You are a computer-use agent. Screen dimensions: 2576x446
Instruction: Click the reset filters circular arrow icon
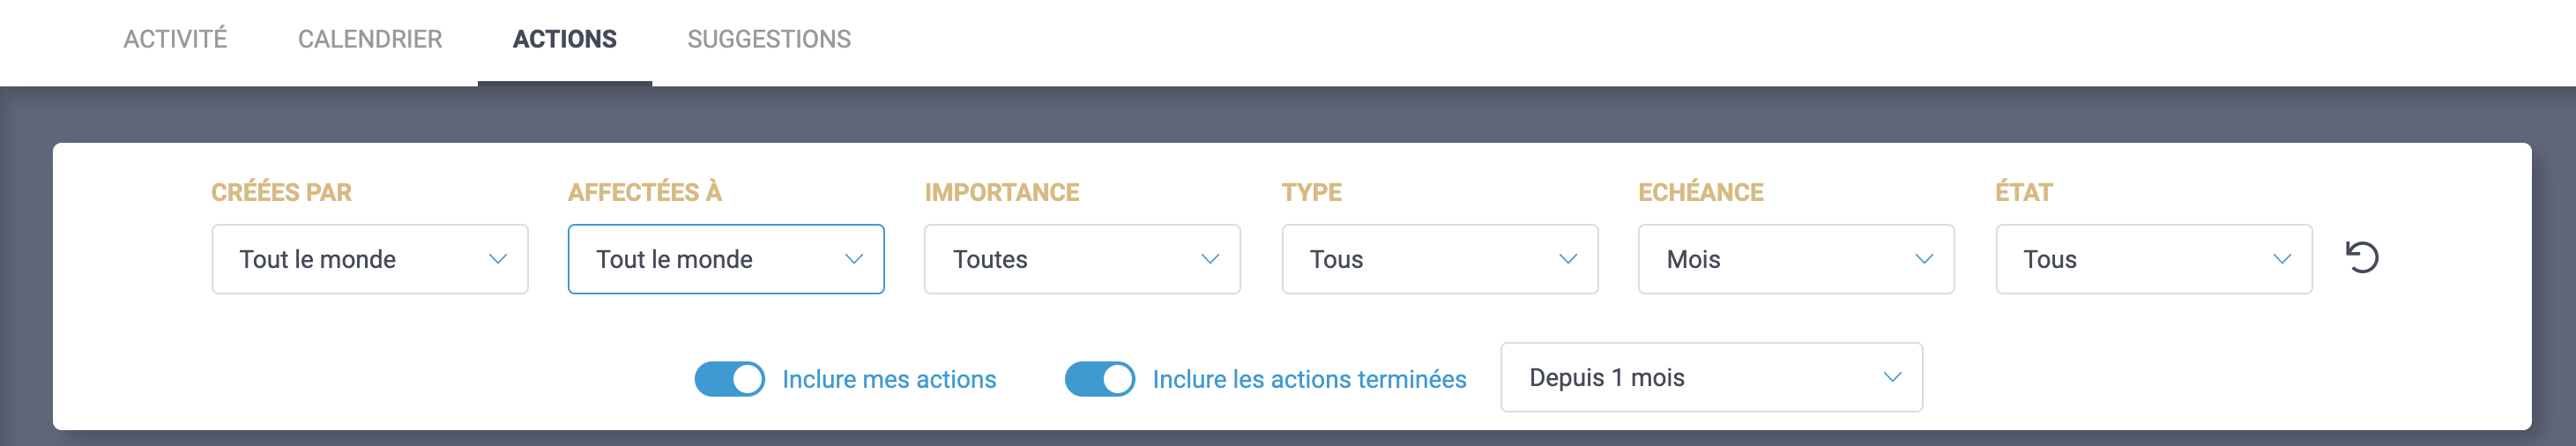point(2362,258)
